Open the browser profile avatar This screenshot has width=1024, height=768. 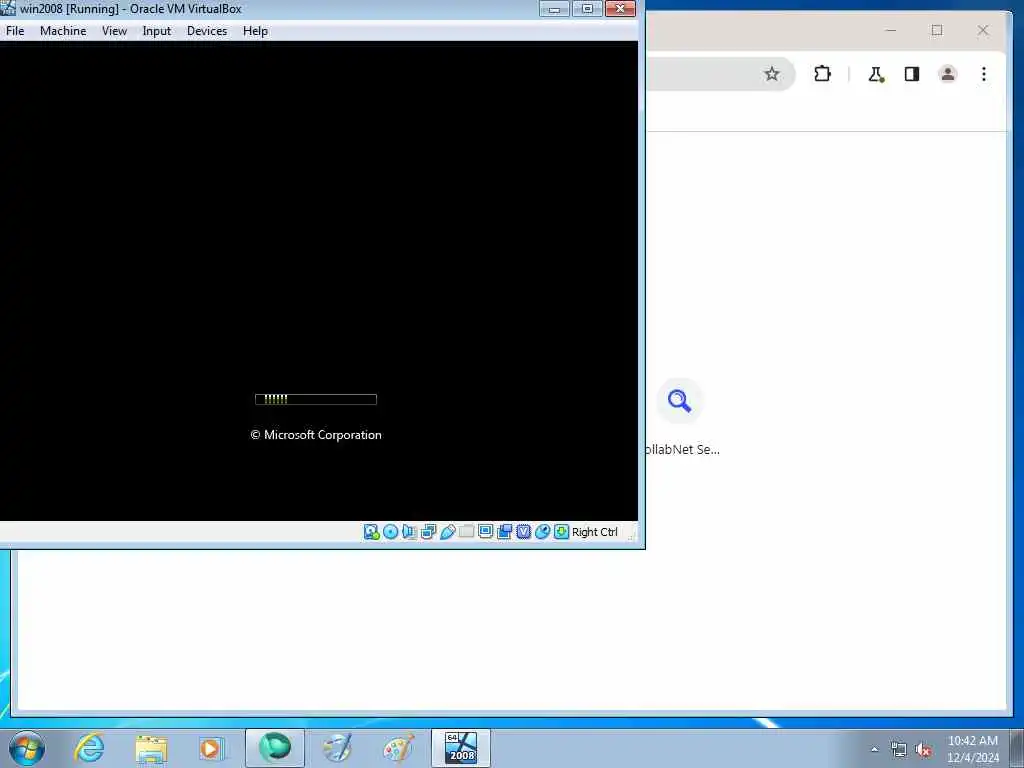(x=948, y=74)
